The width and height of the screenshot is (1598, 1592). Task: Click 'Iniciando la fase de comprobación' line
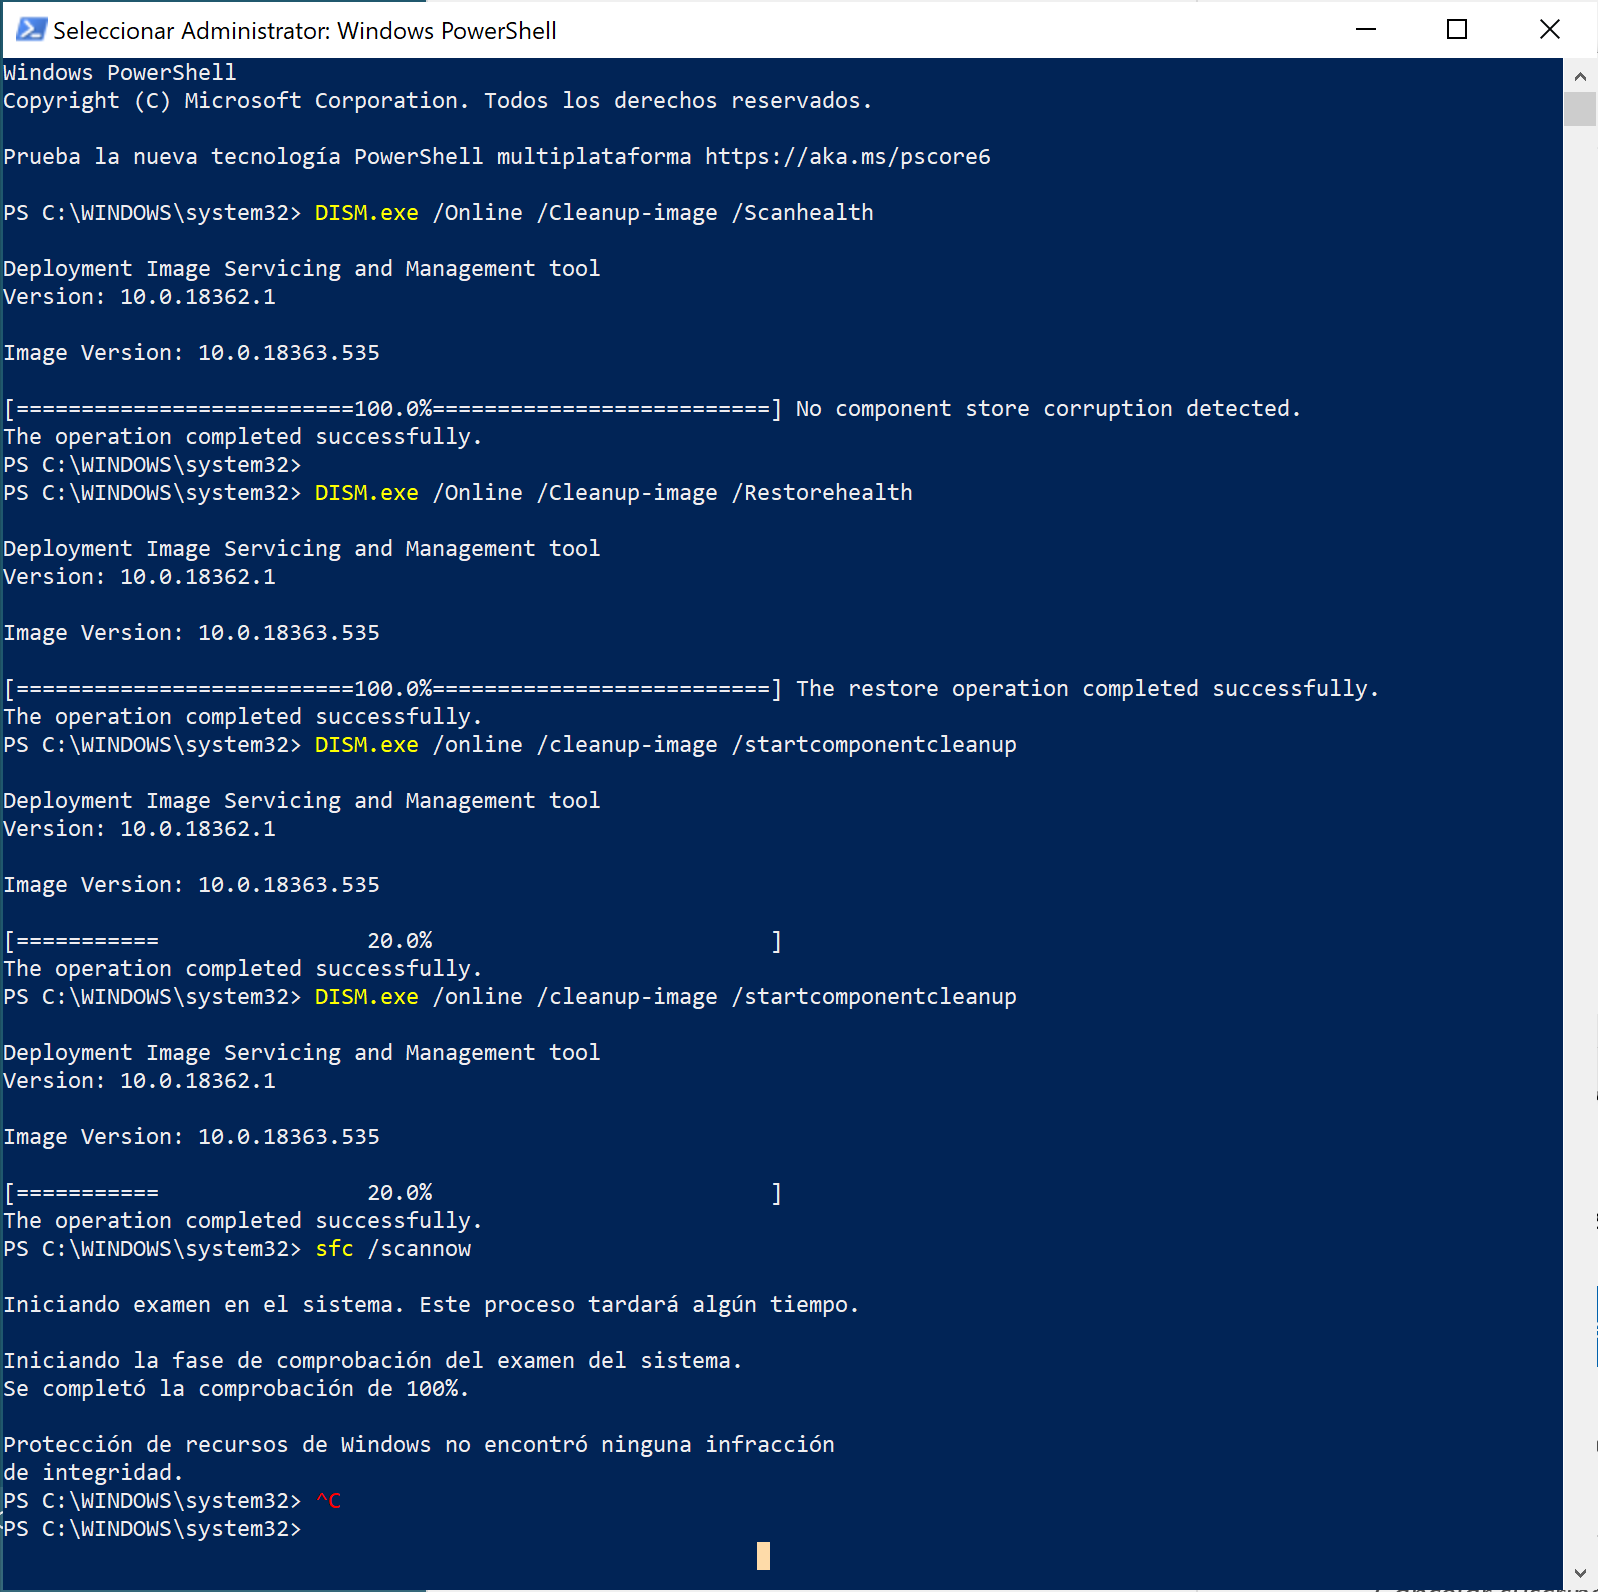pyautogui.click(x=372, y=1361)
